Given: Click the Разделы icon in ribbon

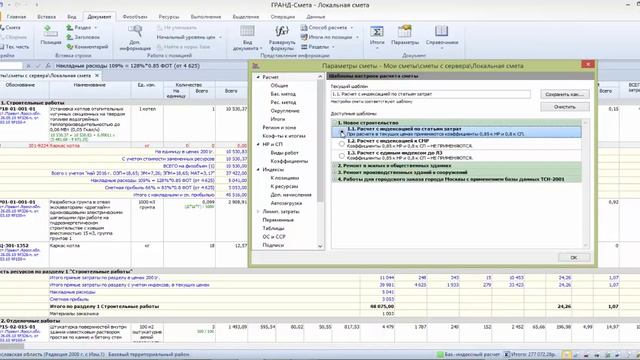Looking at the screenshot, I should 304,47.
